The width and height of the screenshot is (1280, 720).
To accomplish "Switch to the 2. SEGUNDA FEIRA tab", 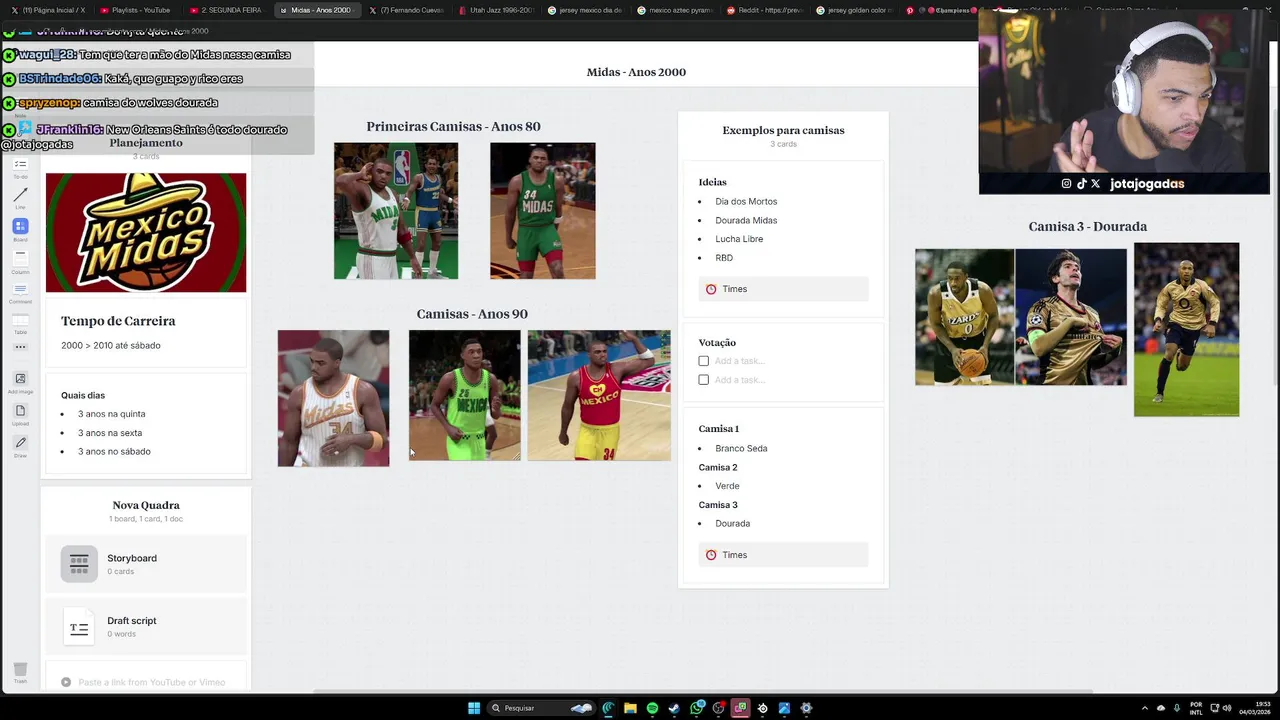I will [x=225, y=10].
